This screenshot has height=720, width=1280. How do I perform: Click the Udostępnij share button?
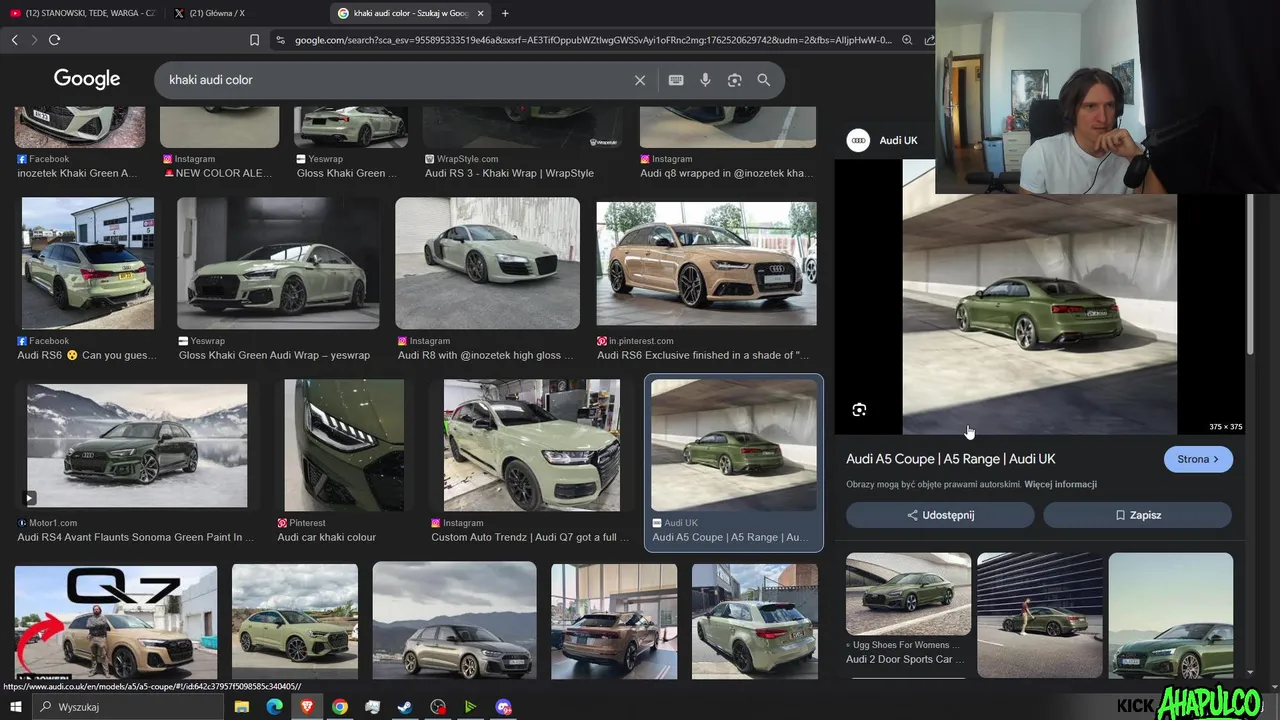click(940, 515)
